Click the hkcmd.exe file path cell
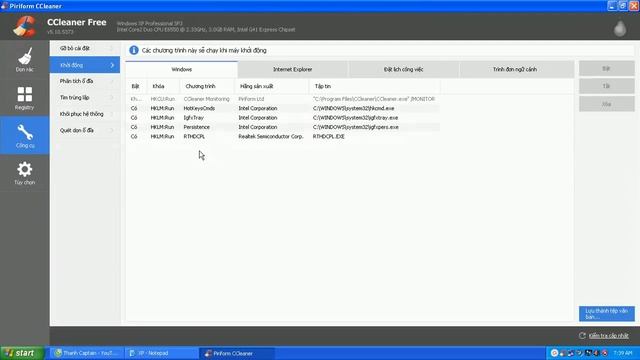Screen dimensions: 640x360 (353, 108)
